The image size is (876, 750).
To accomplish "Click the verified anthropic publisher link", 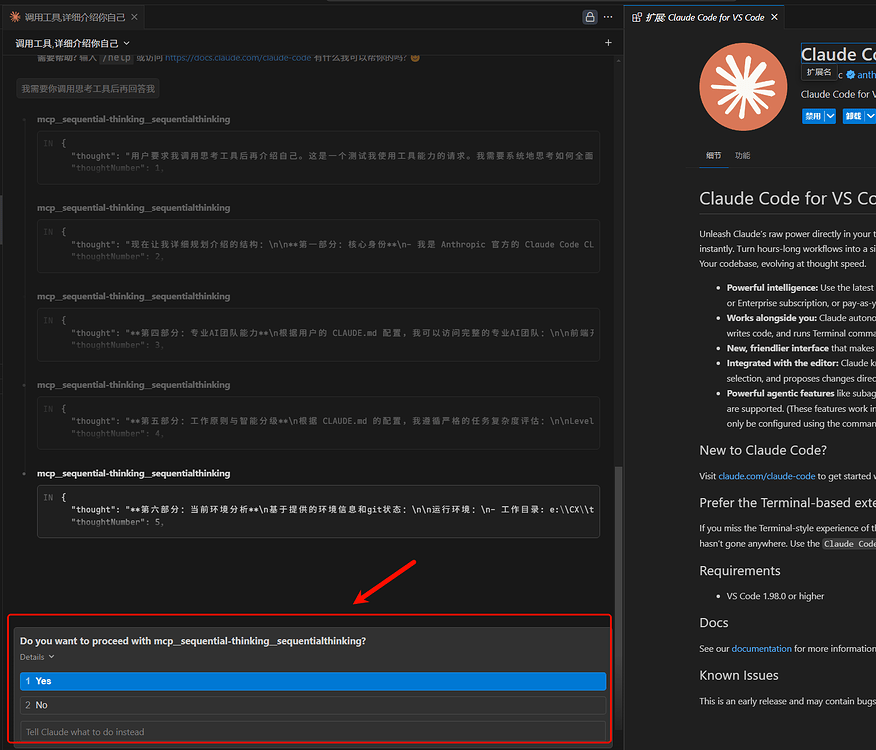I will coord(860,75).
